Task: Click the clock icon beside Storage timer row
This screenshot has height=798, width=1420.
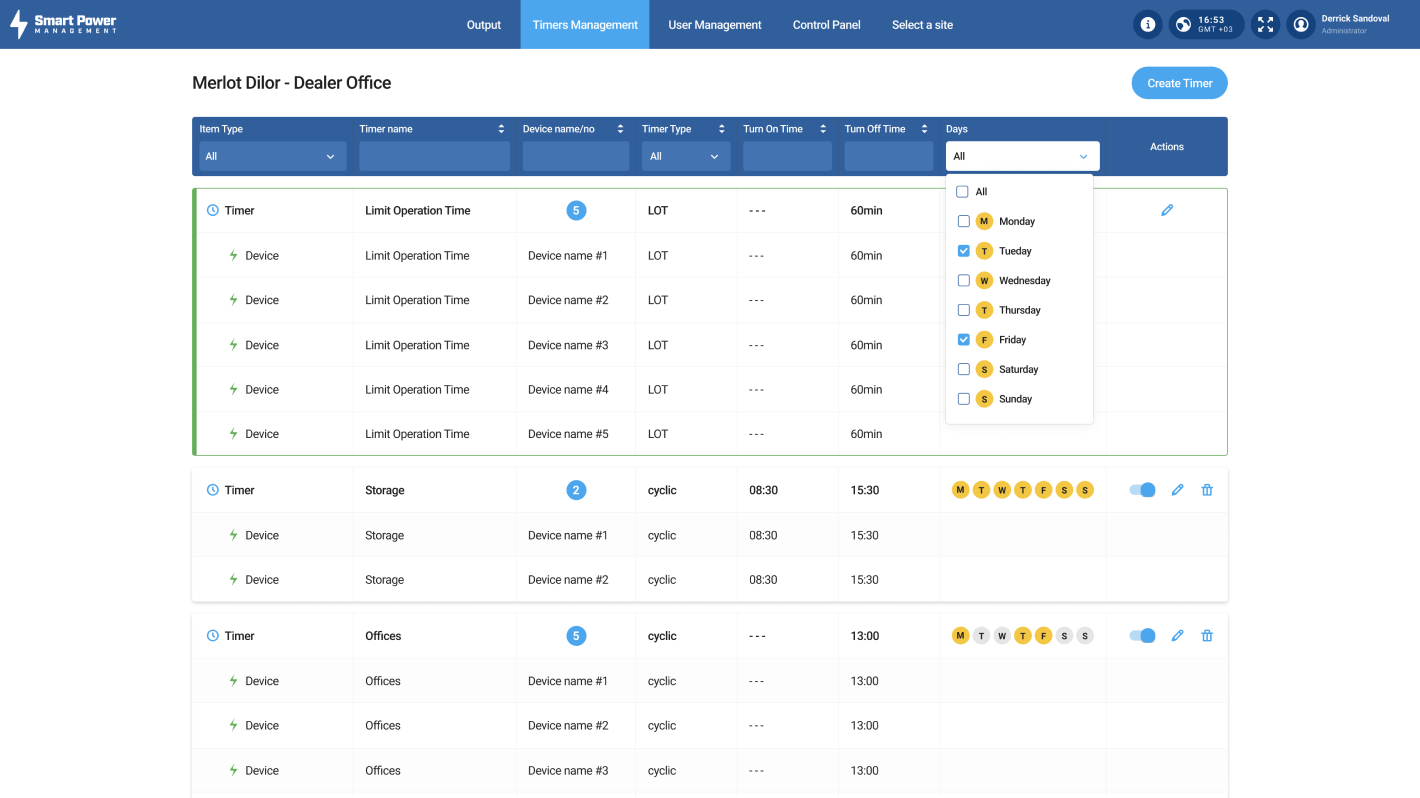Action: coord(211,490)
